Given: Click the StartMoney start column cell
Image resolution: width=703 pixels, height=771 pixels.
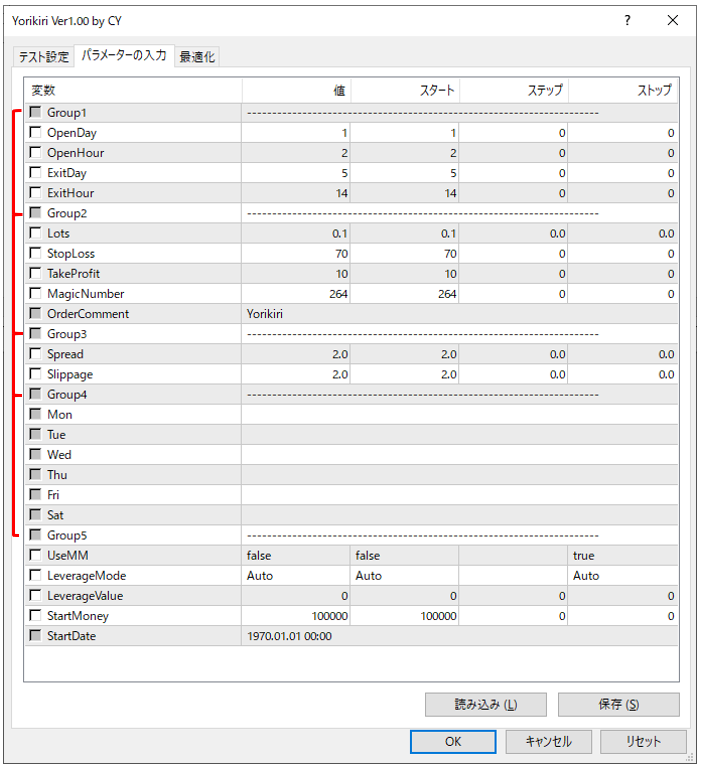Looking at the screenshot, I should click(405, 616).
